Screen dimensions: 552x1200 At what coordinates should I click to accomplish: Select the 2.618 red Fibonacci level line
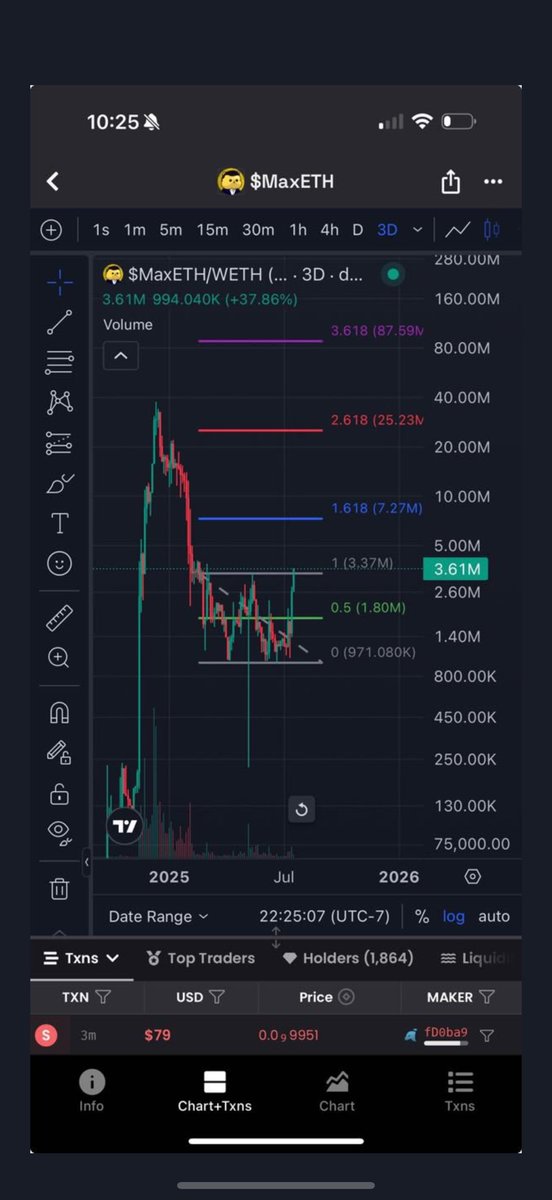coord(261,430)
